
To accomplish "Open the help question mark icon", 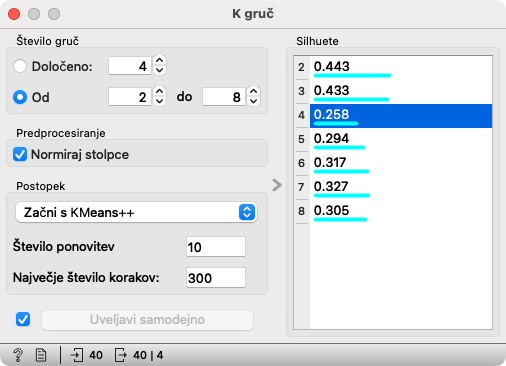I will [x=18, y=355].
